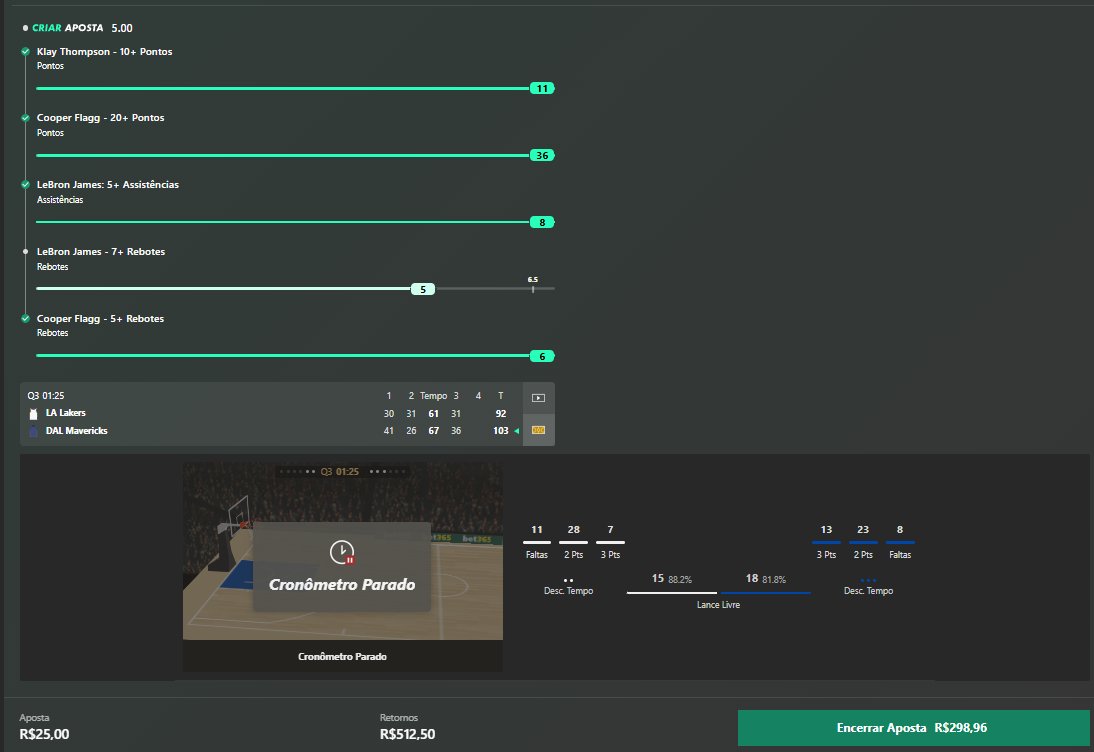Click the CRIAR APOSTA 5.00 header
The height and width of the screenshot is (752, 1094).
click(82, 28)
